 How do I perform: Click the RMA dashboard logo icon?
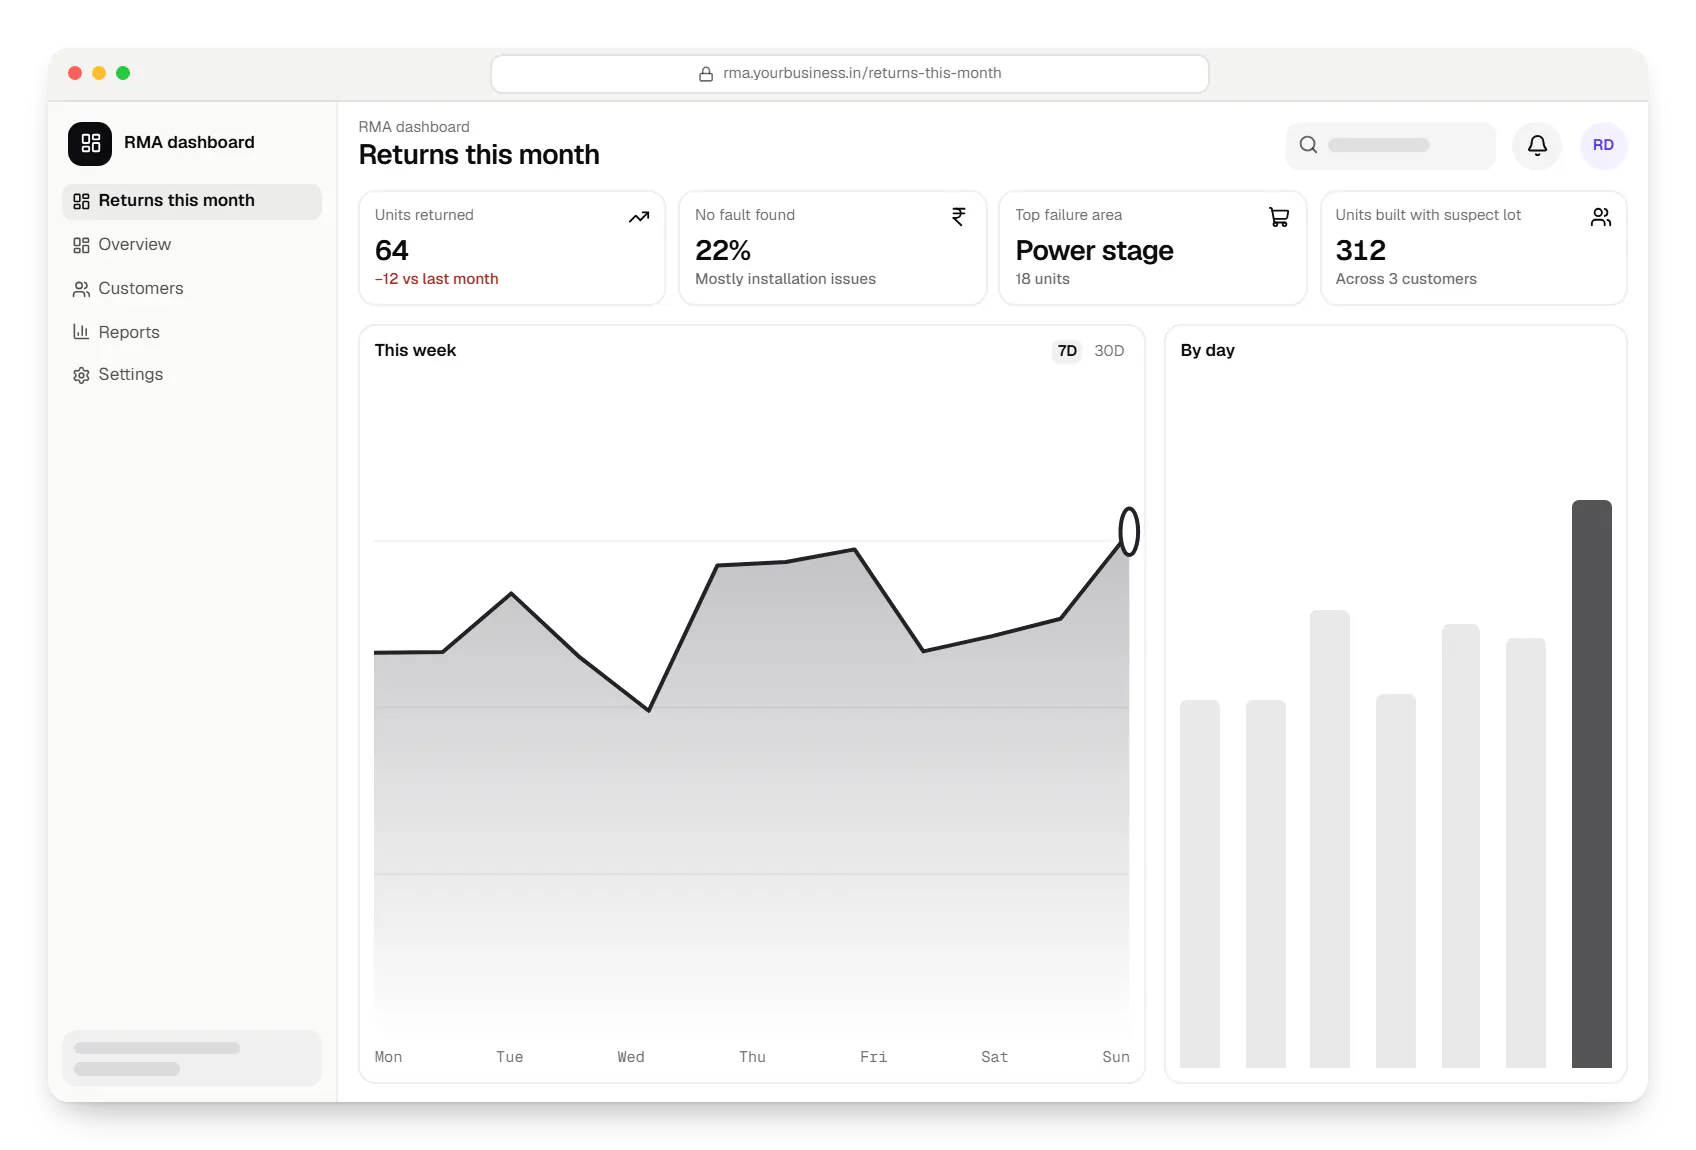tap(90, 143)
